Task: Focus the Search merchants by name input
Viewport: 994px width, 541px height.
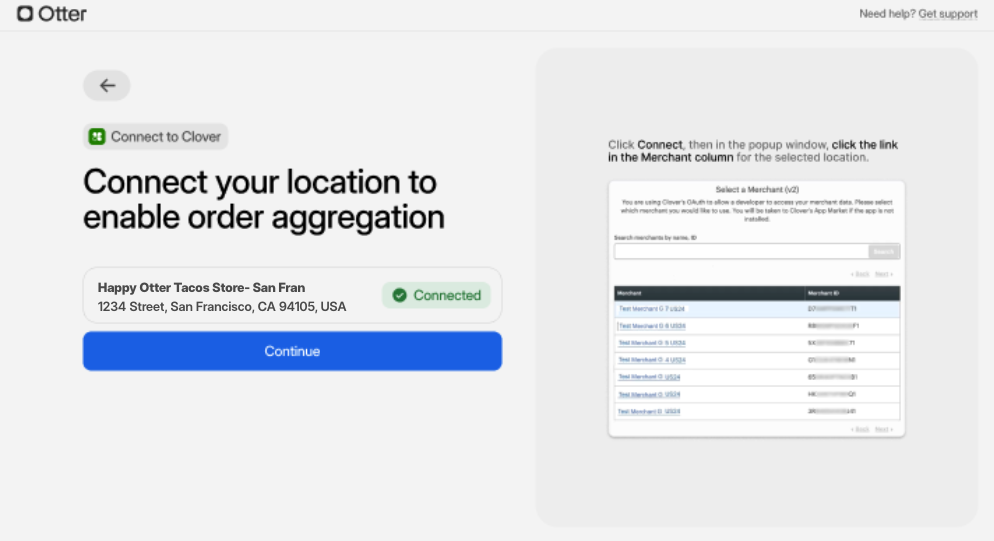Action: pos(740,252)
